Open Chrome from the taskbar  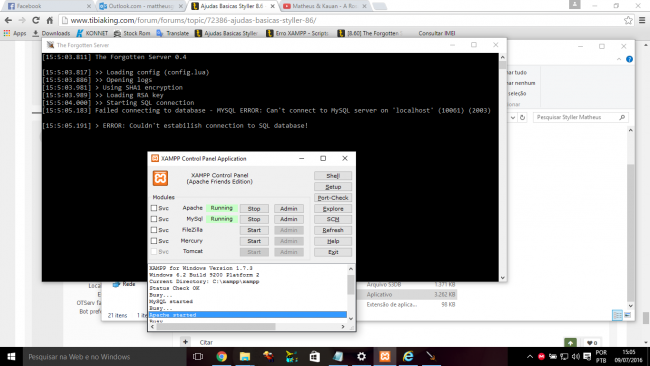pos(221,356)
